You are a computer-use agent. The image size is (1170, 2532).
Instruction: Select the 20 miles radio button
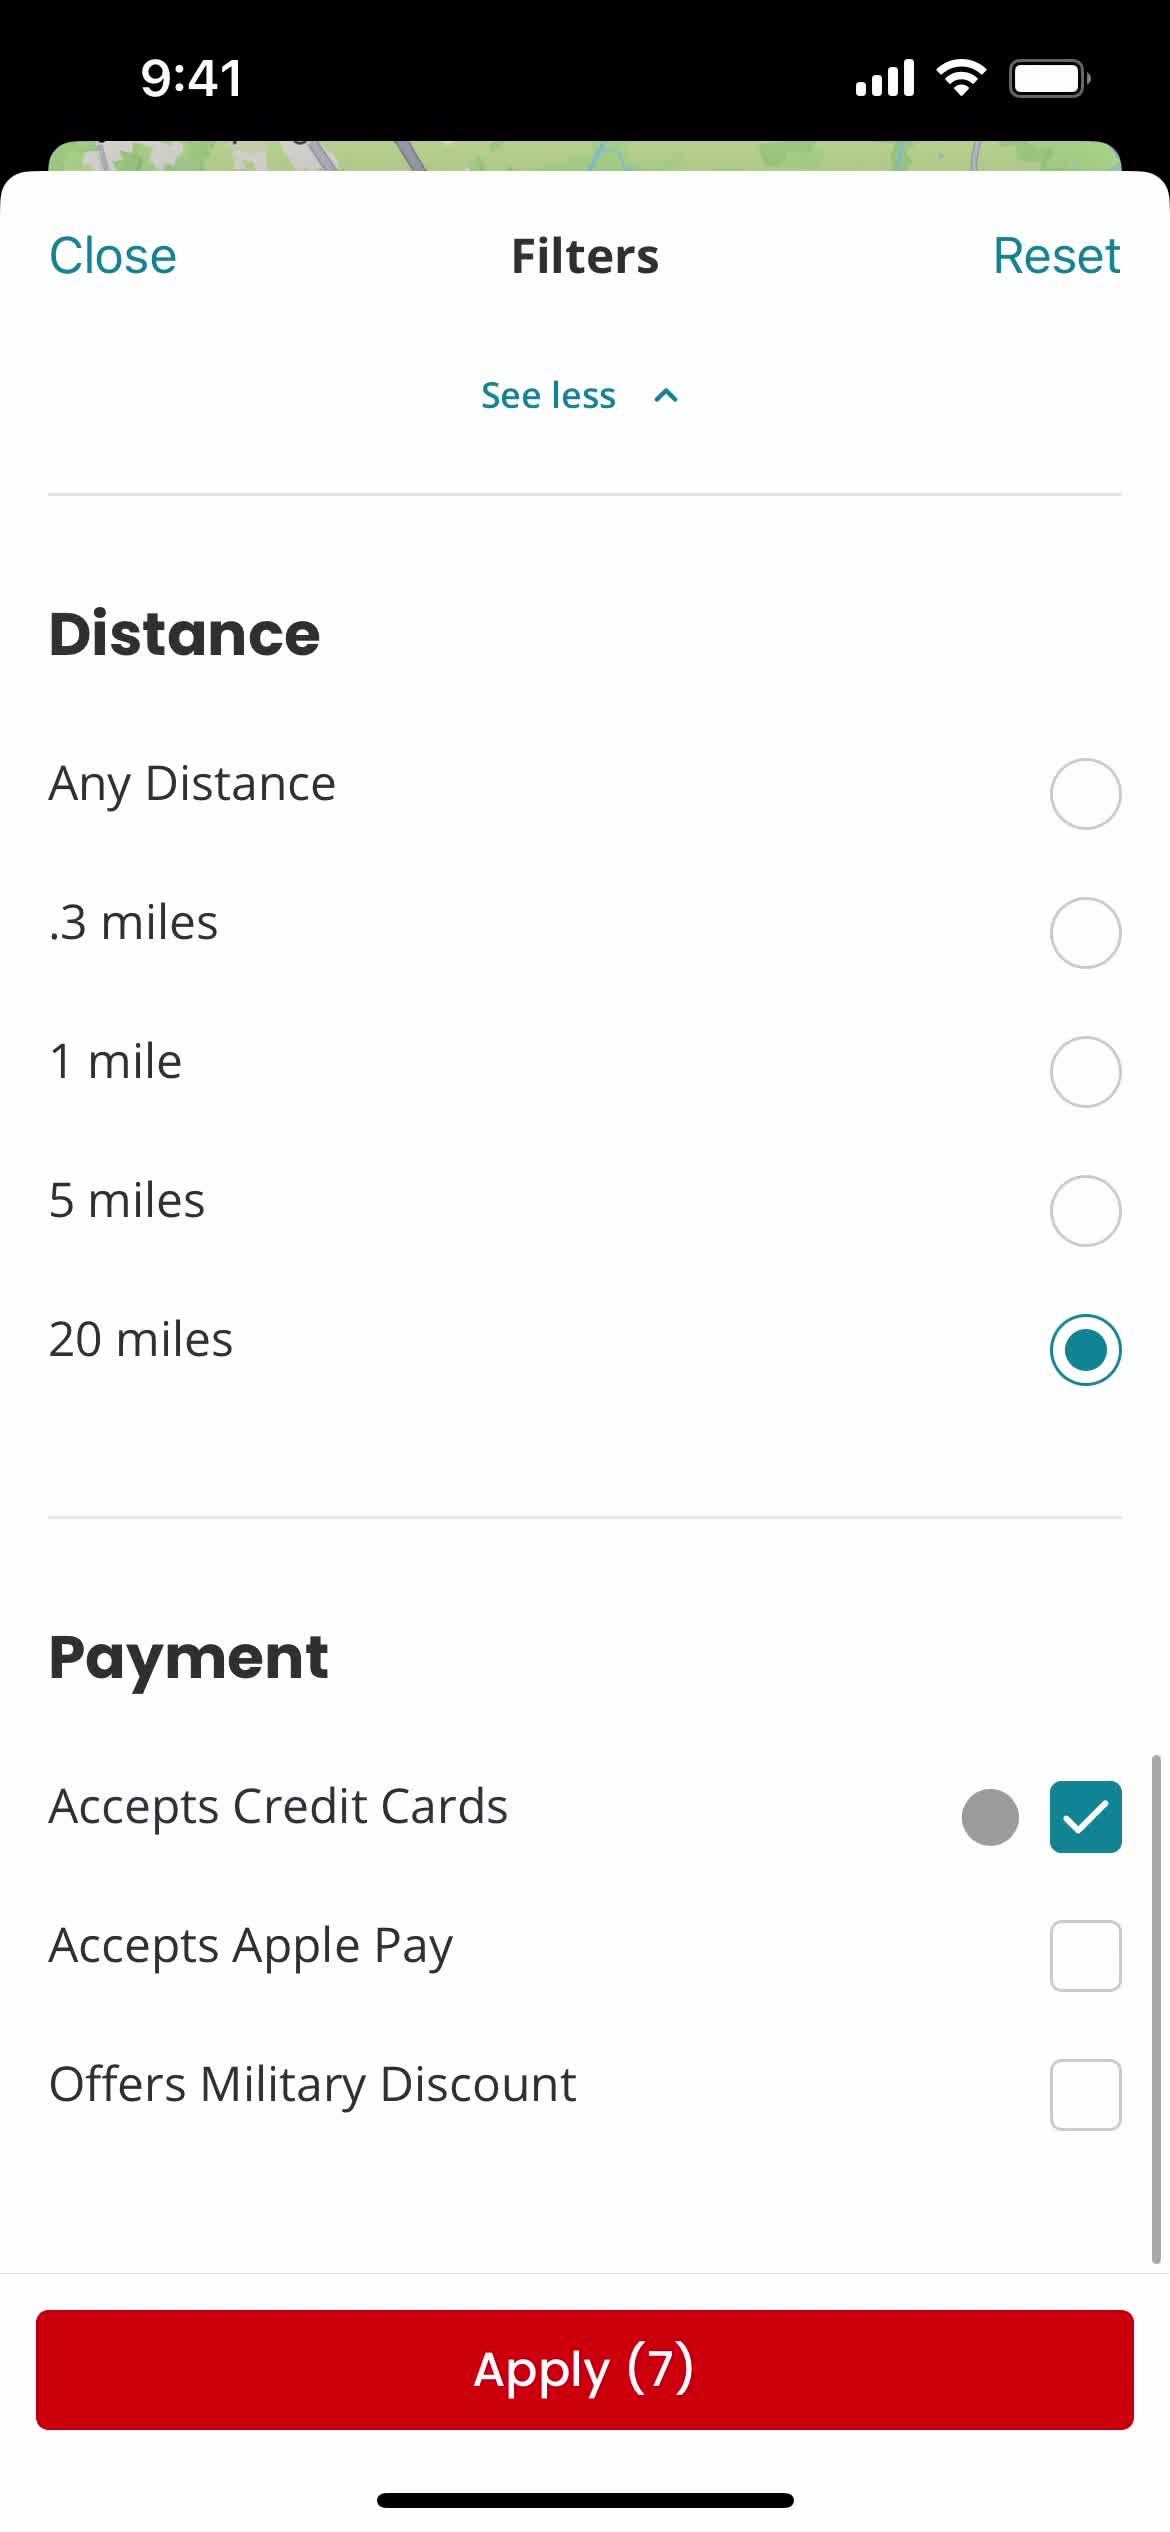point(1085,1350)
